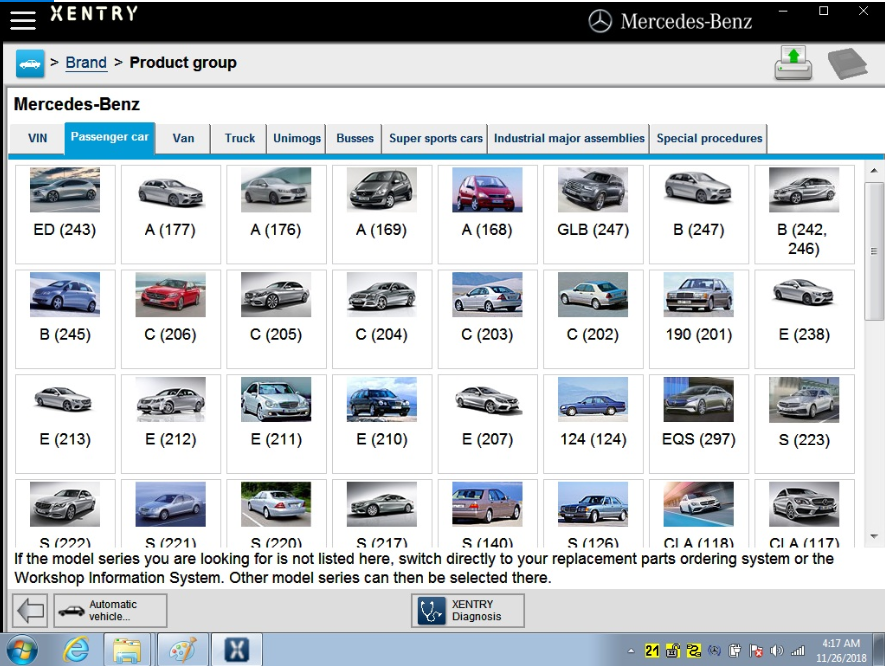Screen dimensions: 885x666
Task: Click the printer export icon
Action: (793, 63)
